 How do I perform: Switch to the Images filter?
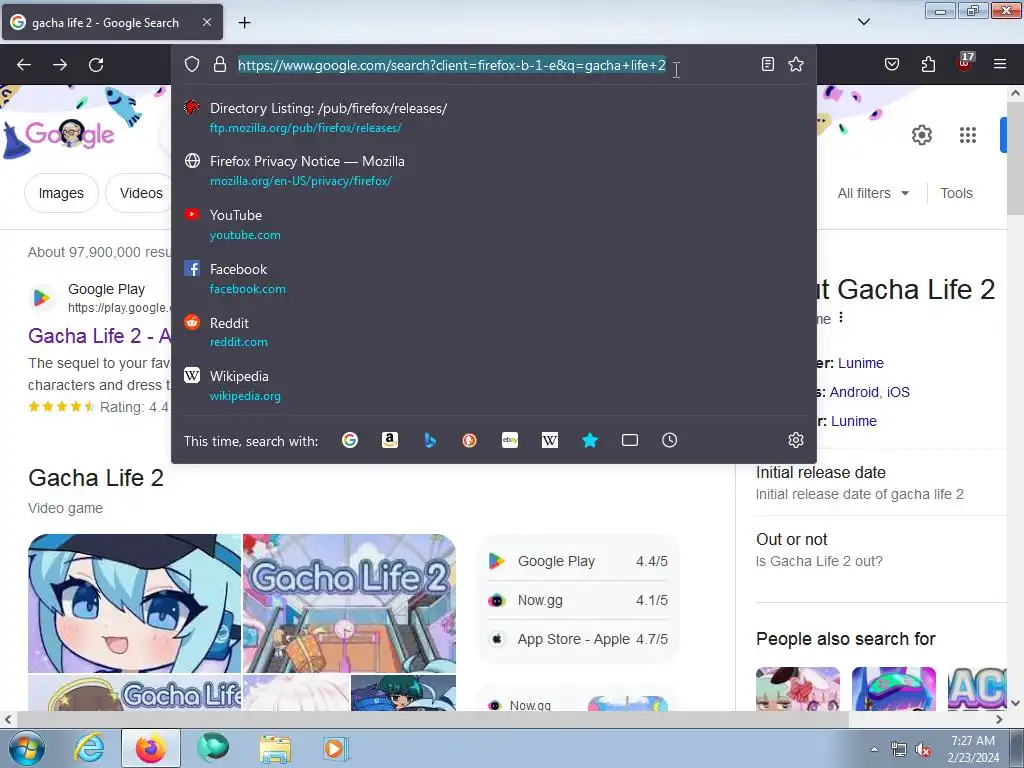click(x=61, y=193)
